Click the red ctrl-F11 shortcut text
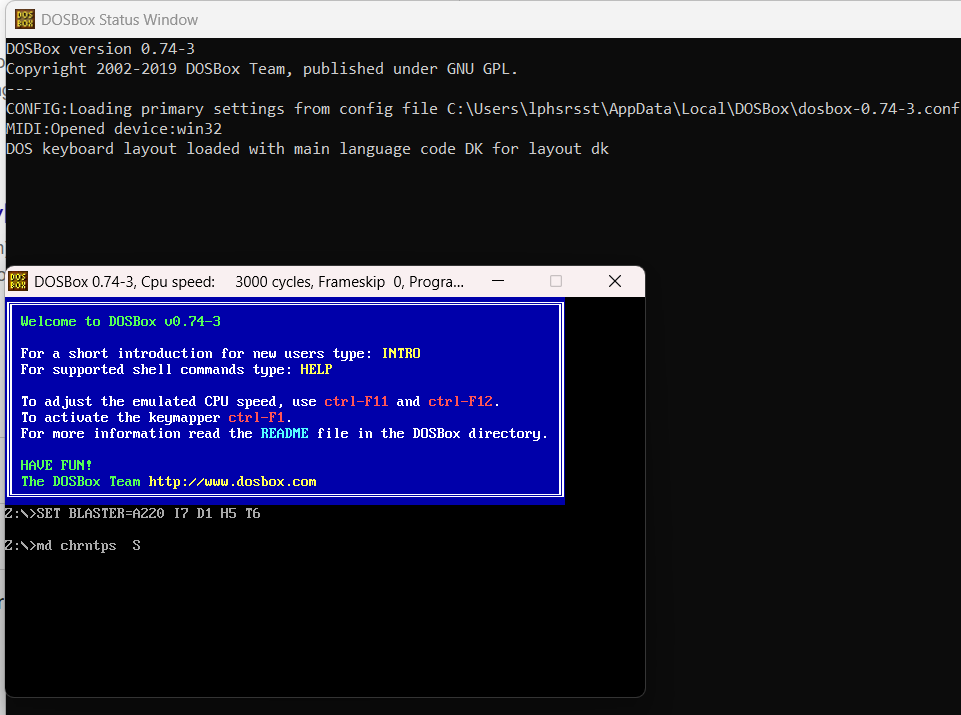Viewport: 961px width, 715px height. [356, 401]
